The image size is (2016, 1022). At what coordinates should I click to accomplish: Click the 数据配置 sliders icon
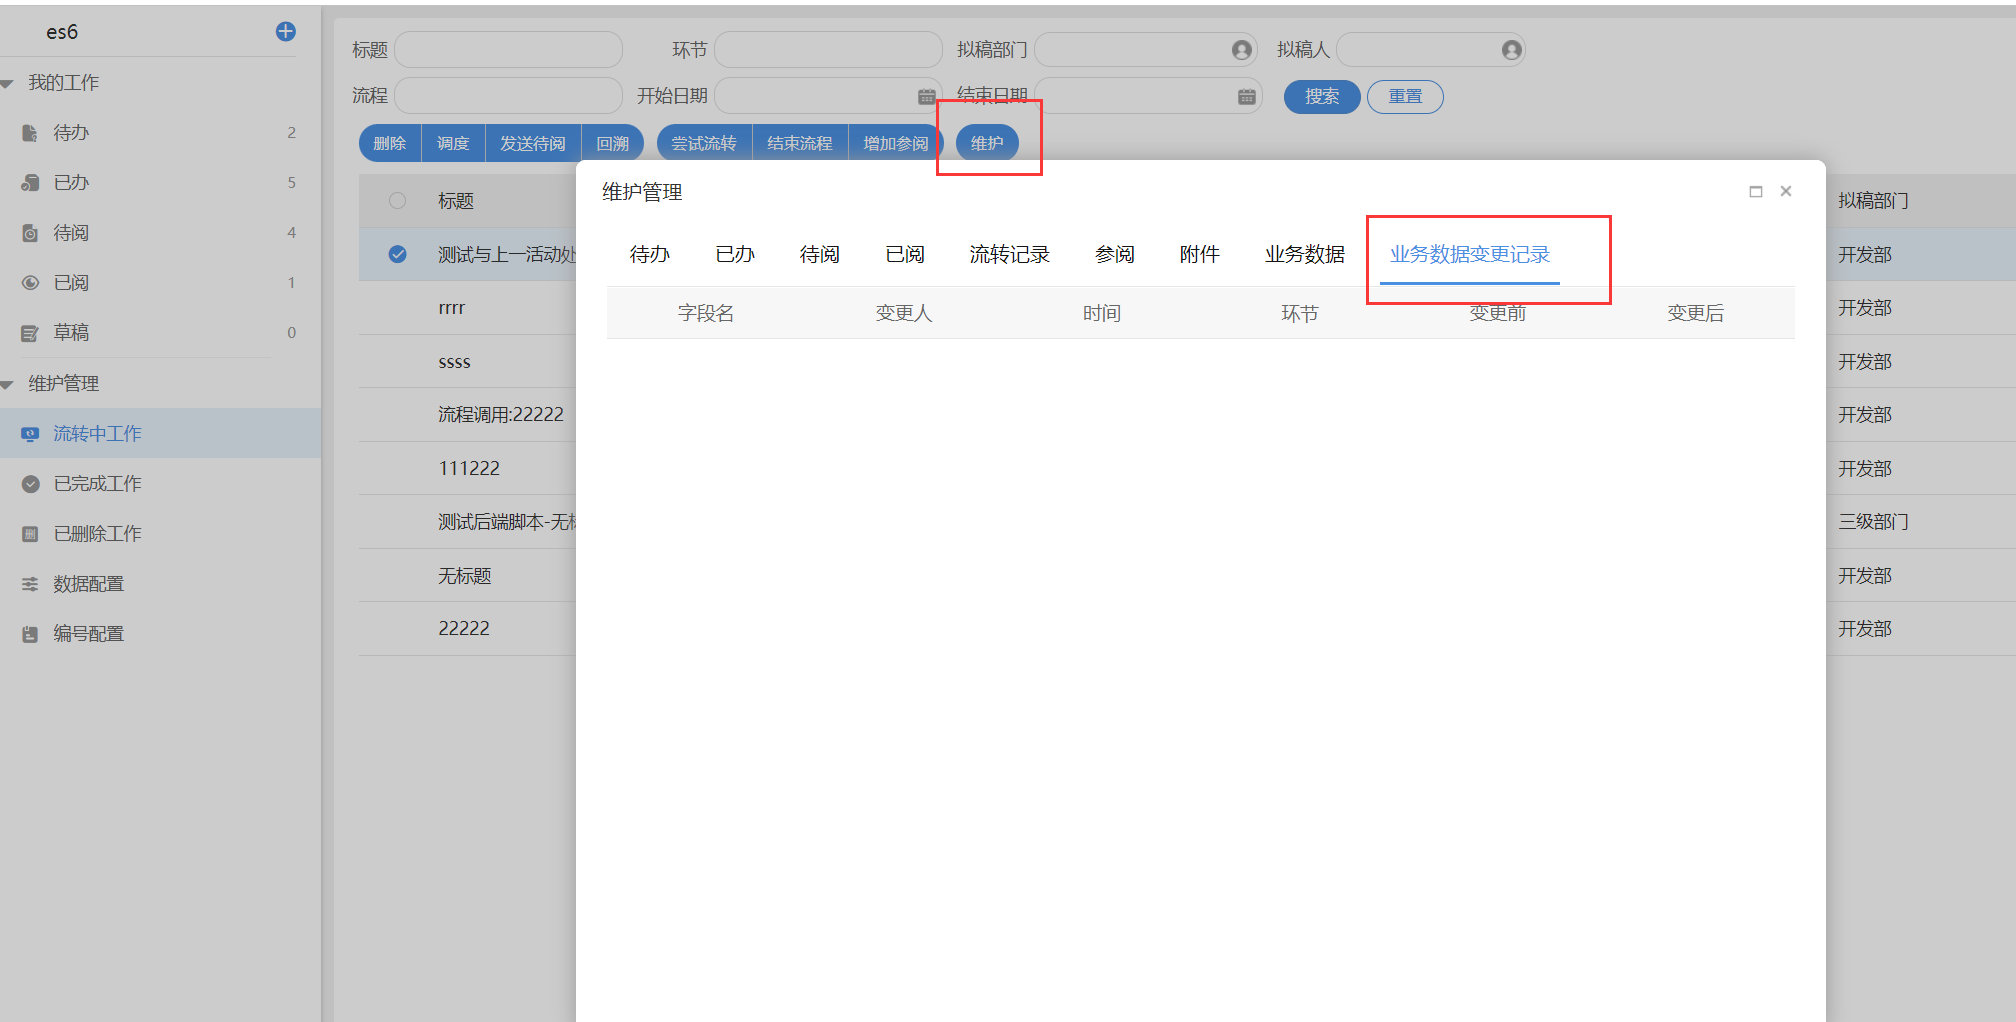[30, 584]
